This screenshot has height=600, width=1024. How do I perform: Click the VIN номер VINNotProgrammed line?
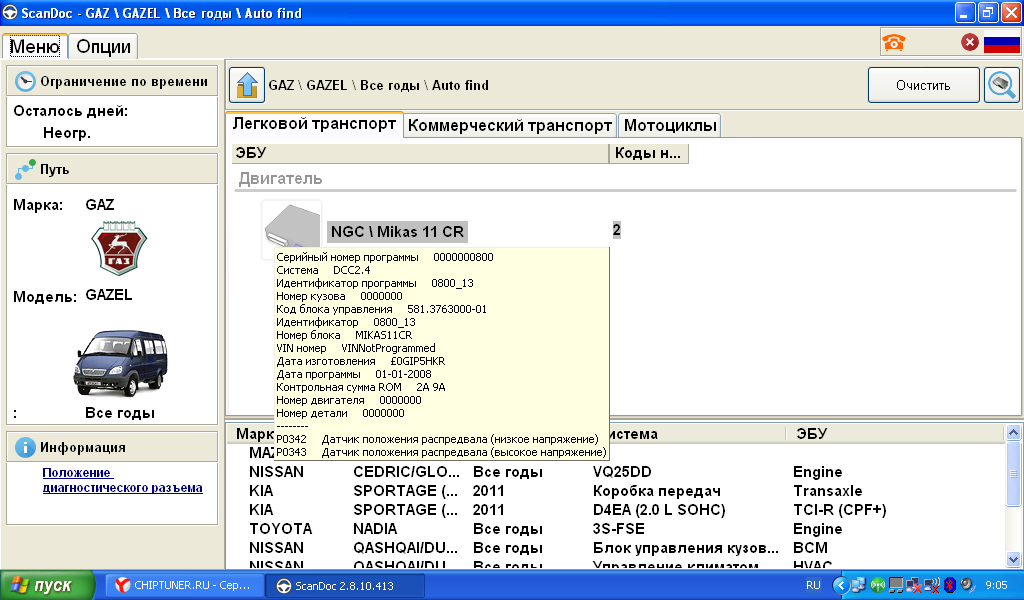pos(355,349)
